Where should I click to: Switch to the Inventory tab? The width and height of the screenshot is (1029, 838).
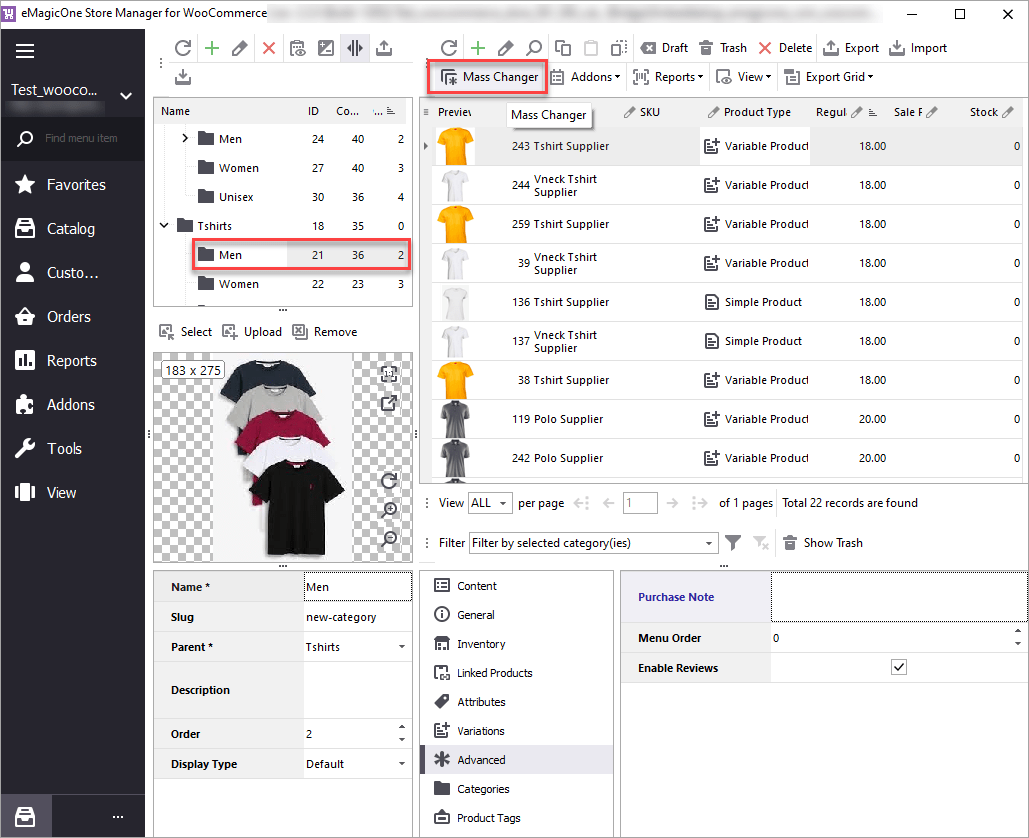click(x=481, y=644)
